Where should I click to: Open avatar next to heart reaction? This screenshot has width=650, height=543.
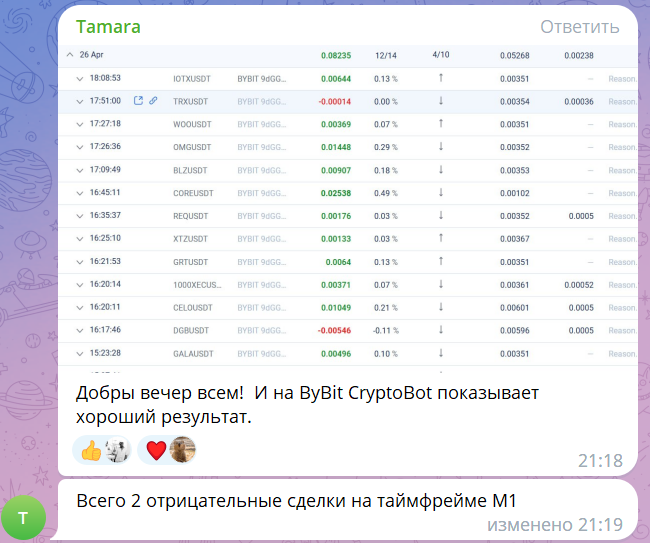[182, 450]
